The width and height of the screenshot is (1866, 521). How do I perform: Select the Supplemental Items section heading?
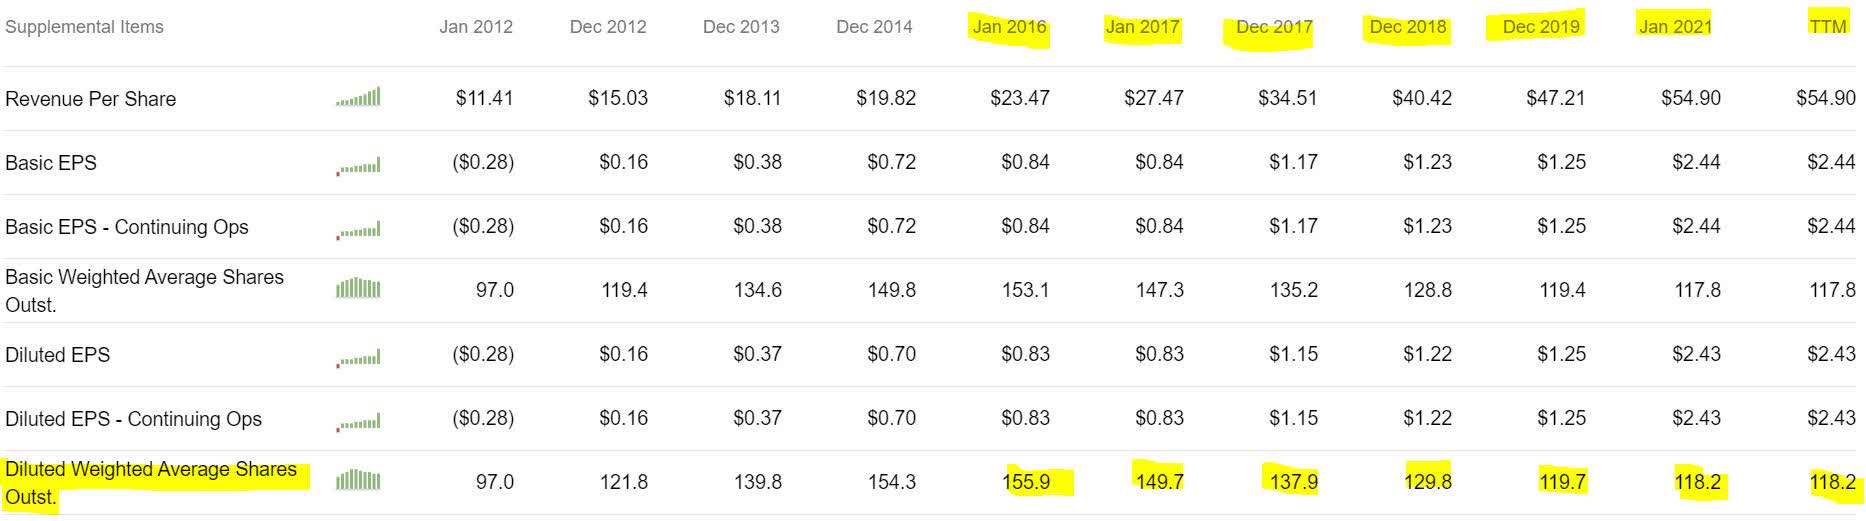point(84,27)
